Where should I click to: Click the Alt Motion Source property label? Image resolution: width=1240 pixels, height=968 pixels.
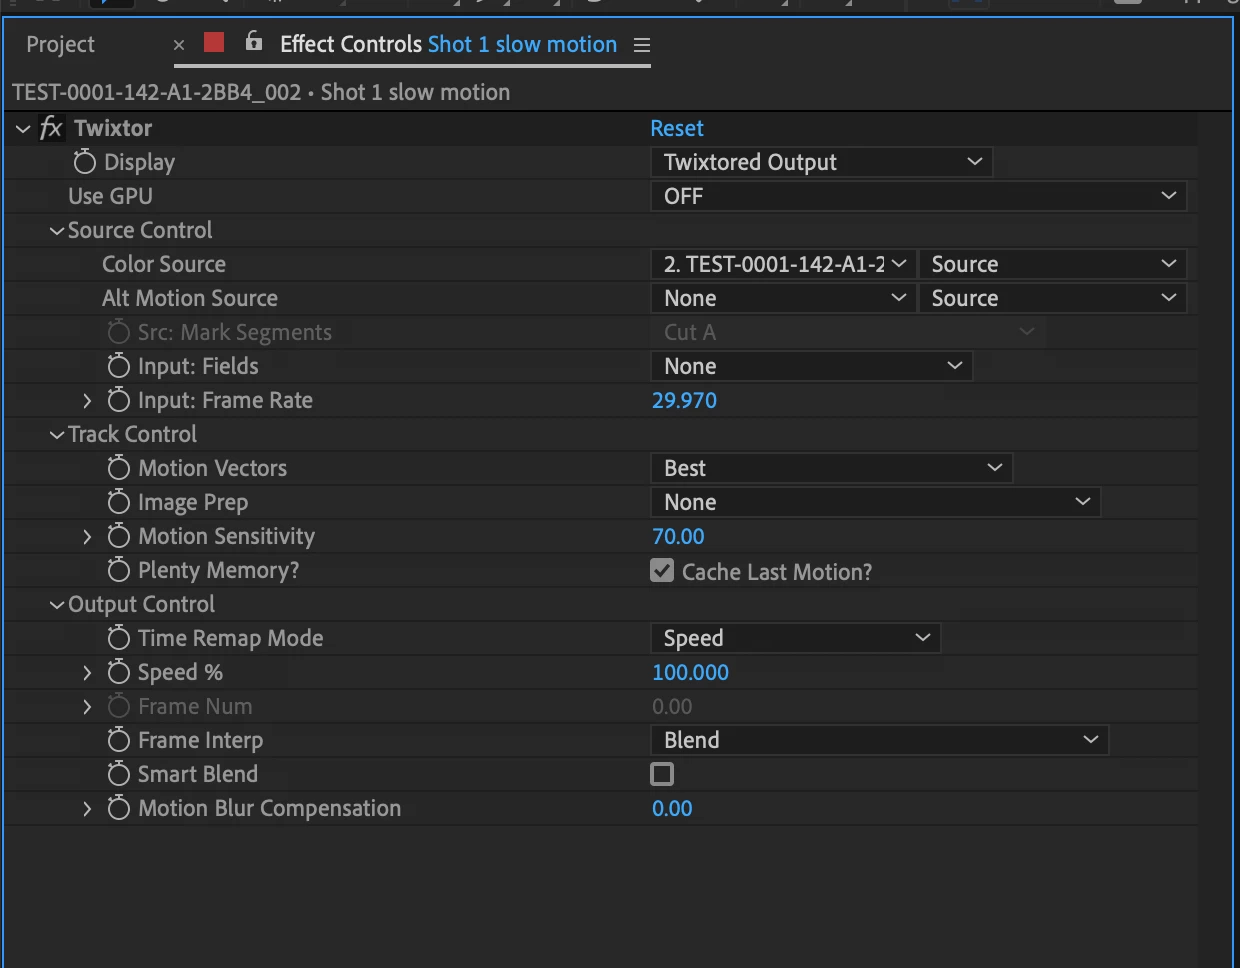point(190,298)
